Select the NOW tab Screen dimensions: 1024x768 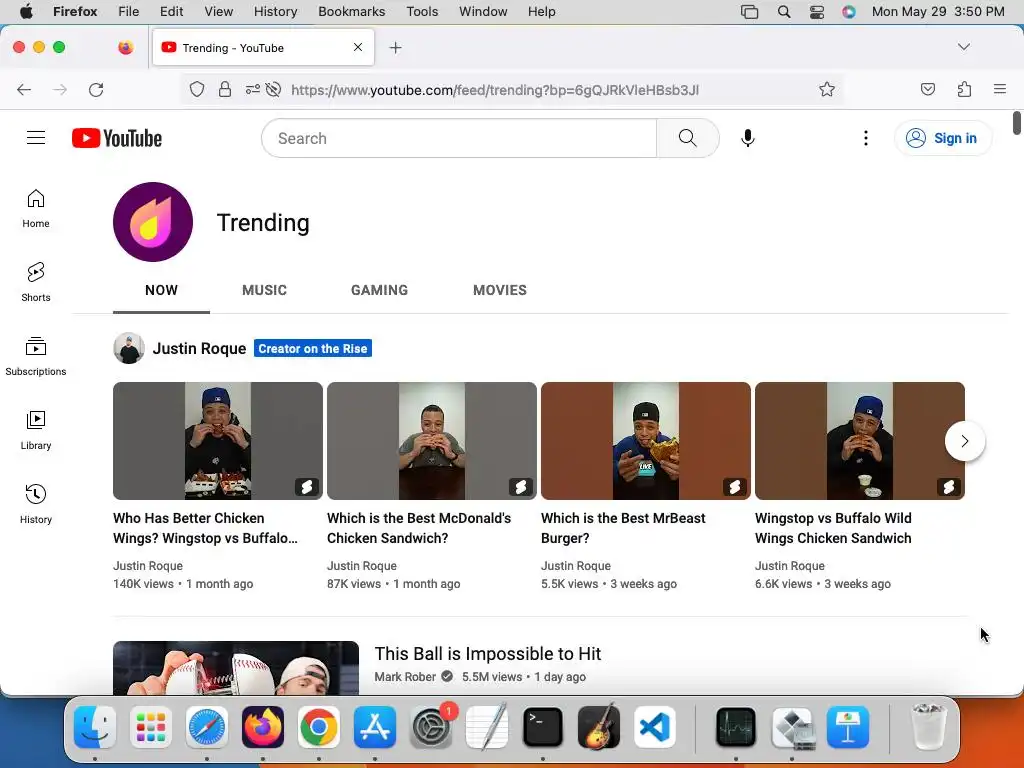(161, 290)
